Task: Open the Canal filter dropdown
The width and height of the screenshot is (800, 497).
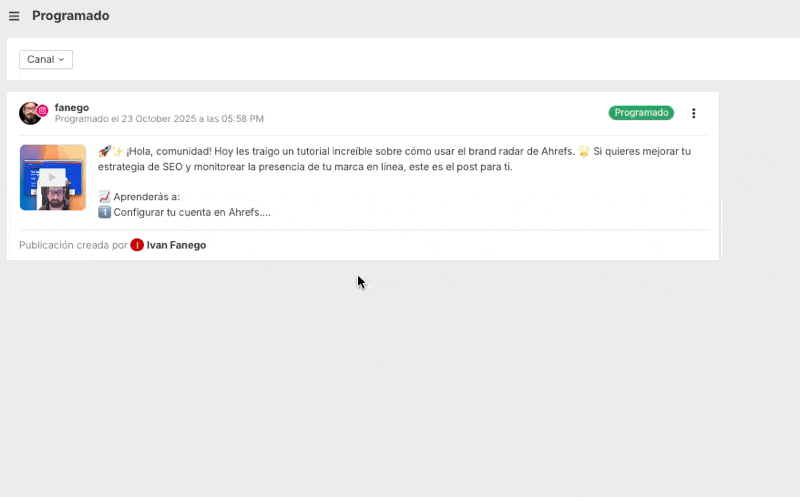Action: pyautogui.click(x=45, y=60)
